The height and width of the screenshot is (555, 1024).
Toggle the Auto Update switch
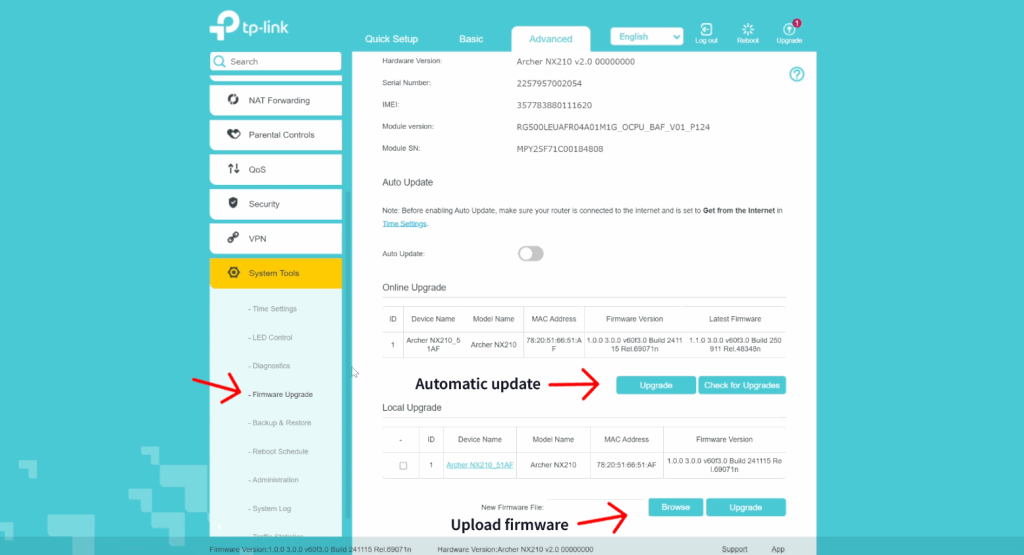tap(530, 253)
